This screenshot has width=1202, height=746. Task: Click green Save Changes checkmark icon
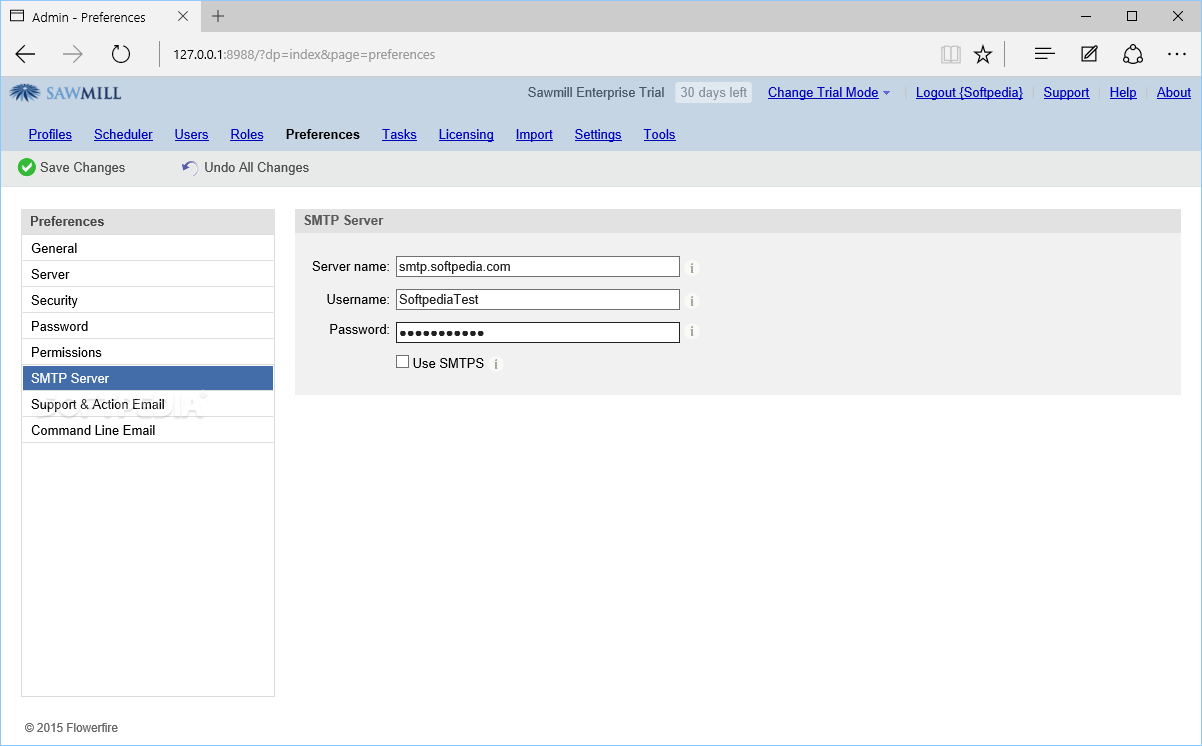(x=27, y=167)
